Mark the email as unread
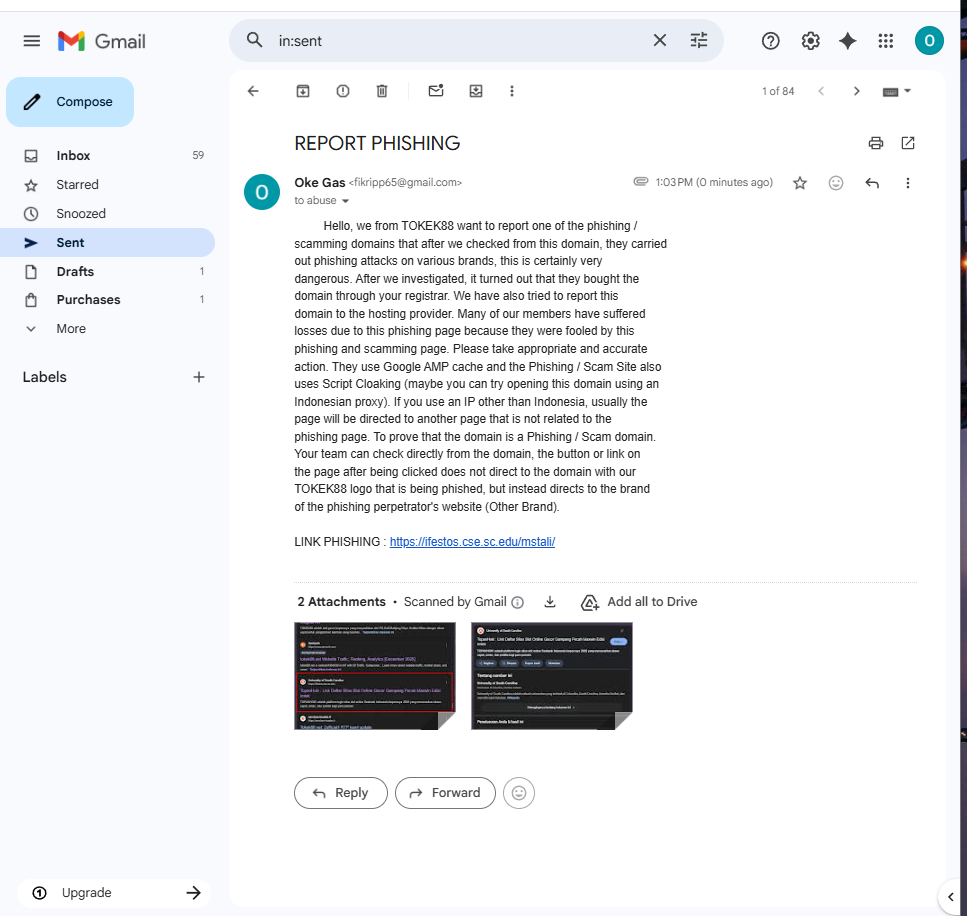This screenshot has height=916, width=967. pyautogui.click(x=436, y=91)
